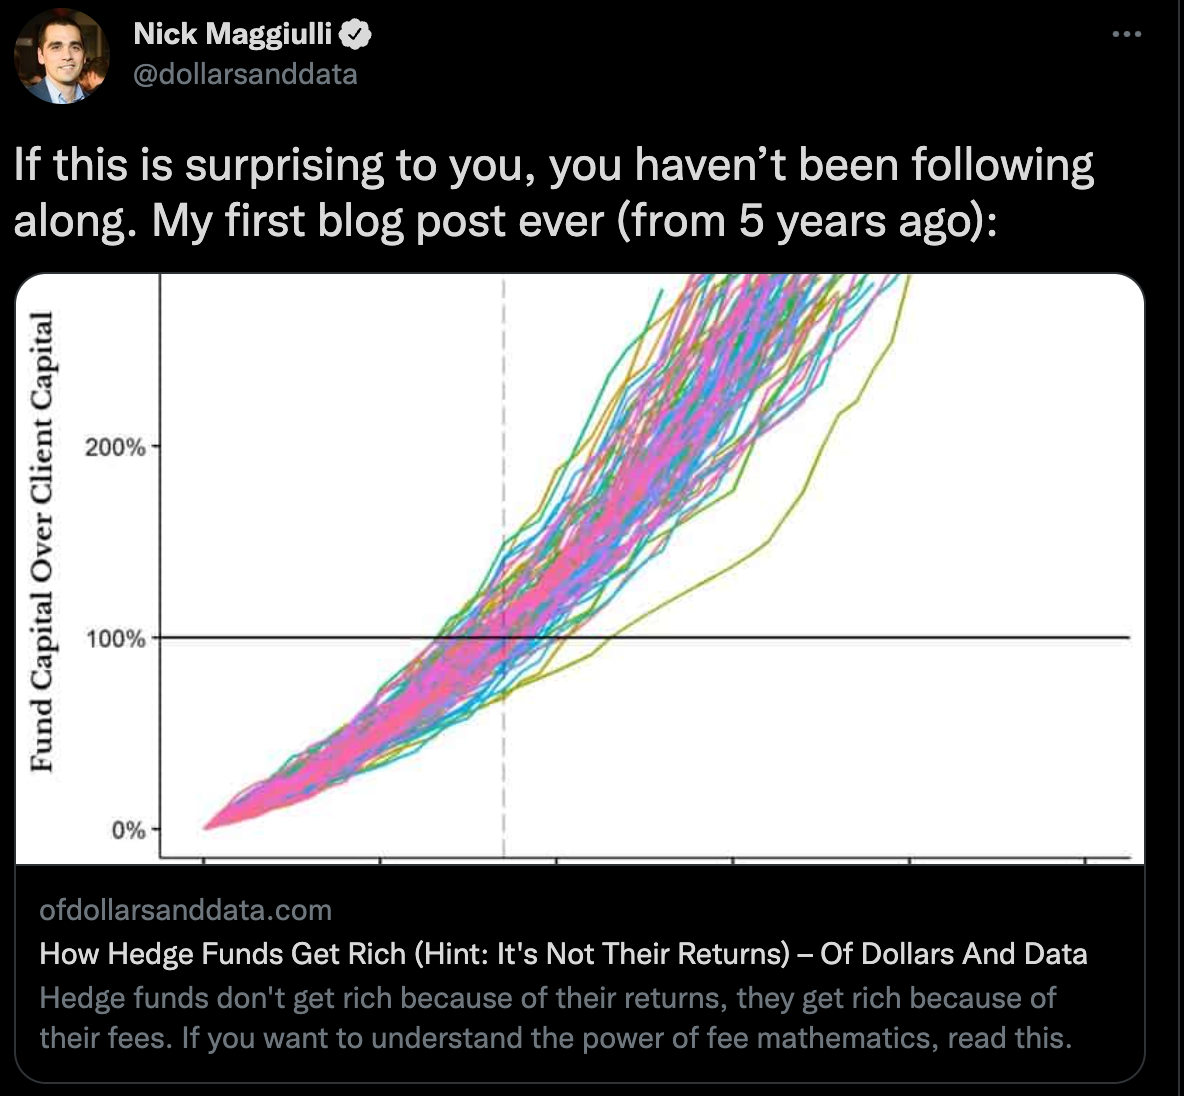1184x1096 pixels.
Task: Click the Fund Capital Over Client Capital axis title
Action: 42,542
